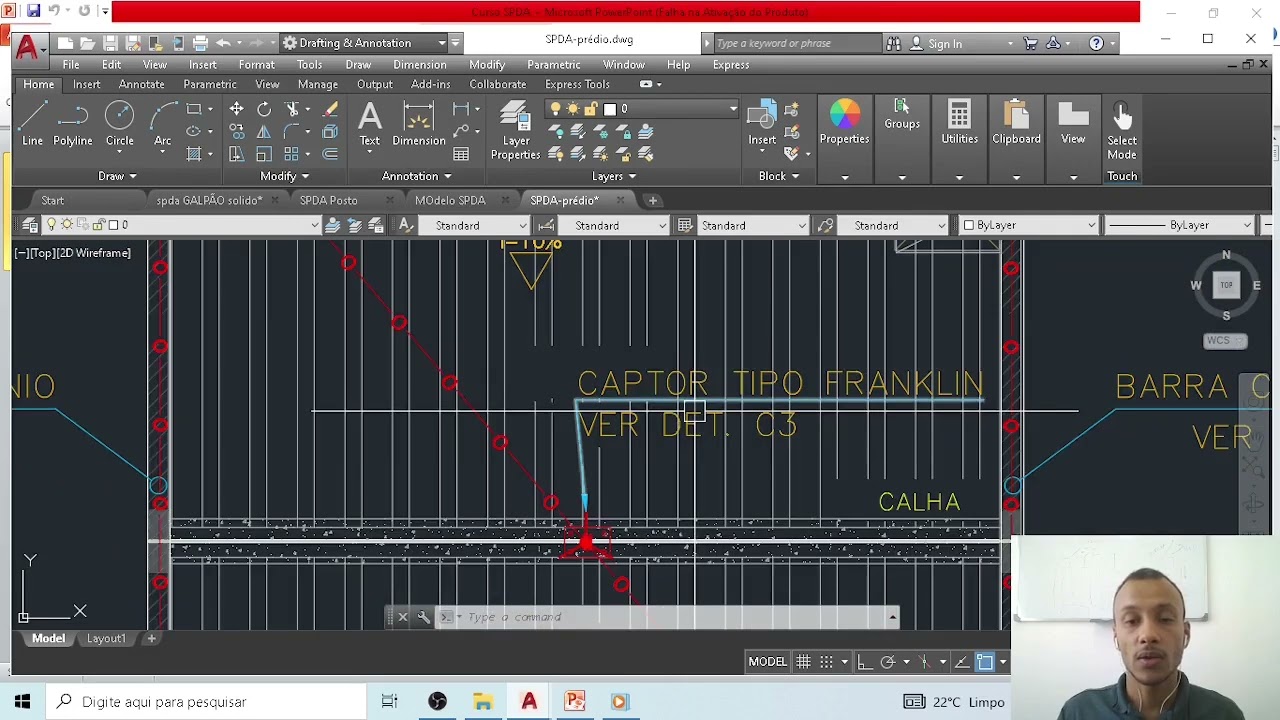This screenshot has width=1280, height=720.
Task: Add a new layout with plus button
Action: click(152, 638)
